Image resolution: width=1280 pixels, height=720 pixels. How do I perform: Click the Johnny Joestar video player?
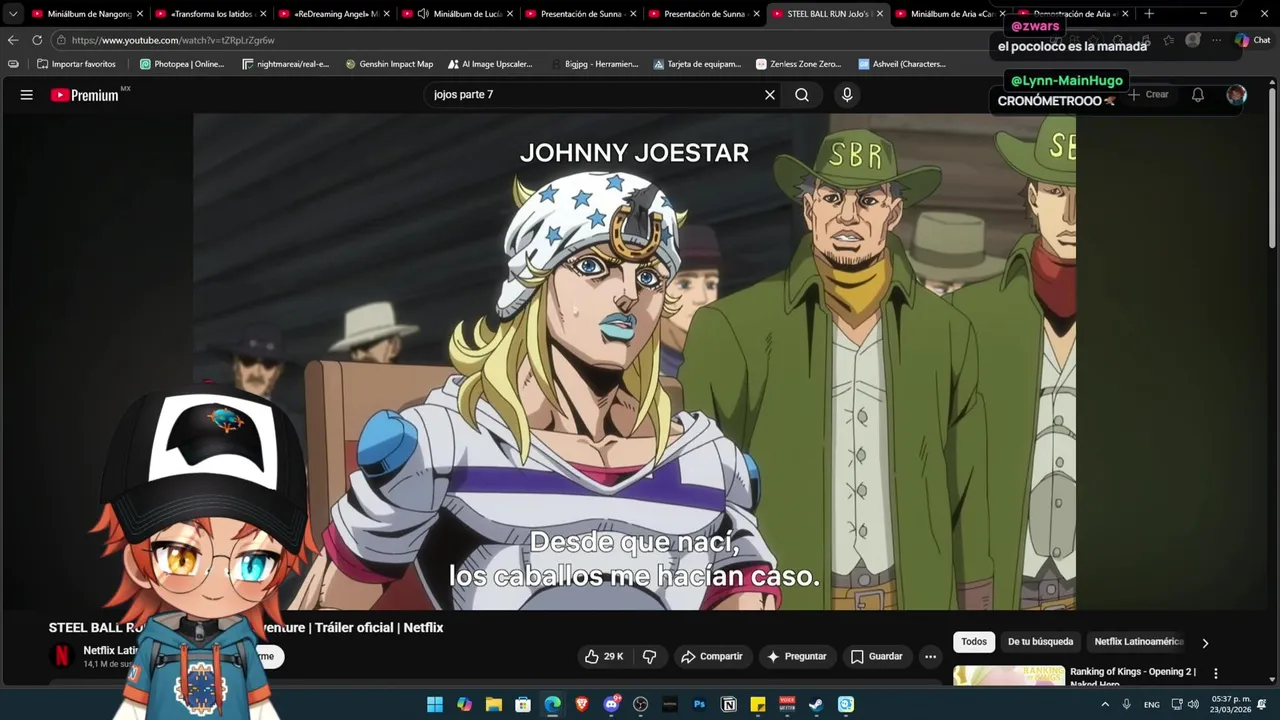(634, 361)
